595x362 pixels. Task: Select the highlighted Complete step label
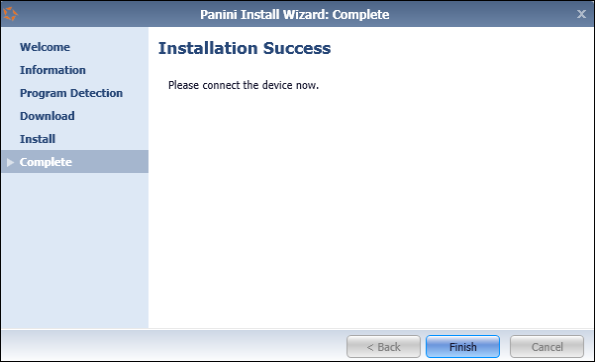click(x=46, y=162)
